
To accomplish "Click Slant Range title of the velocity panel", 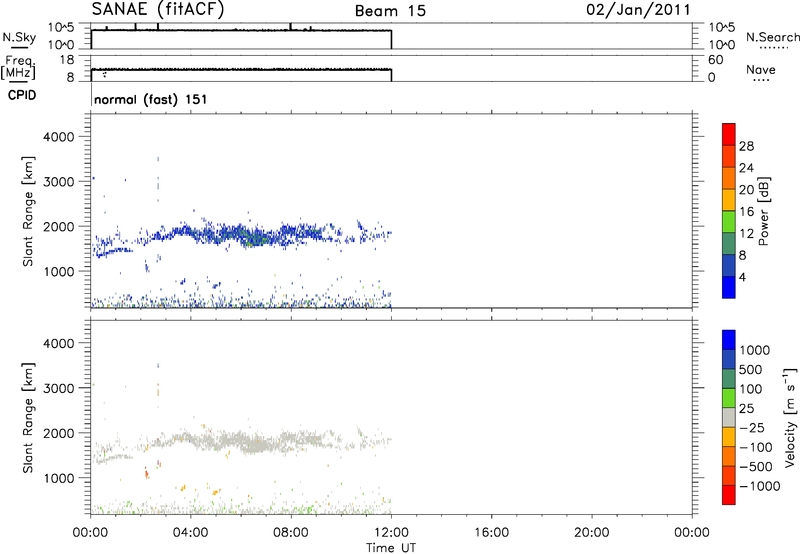I will click(x=28, y=418).
